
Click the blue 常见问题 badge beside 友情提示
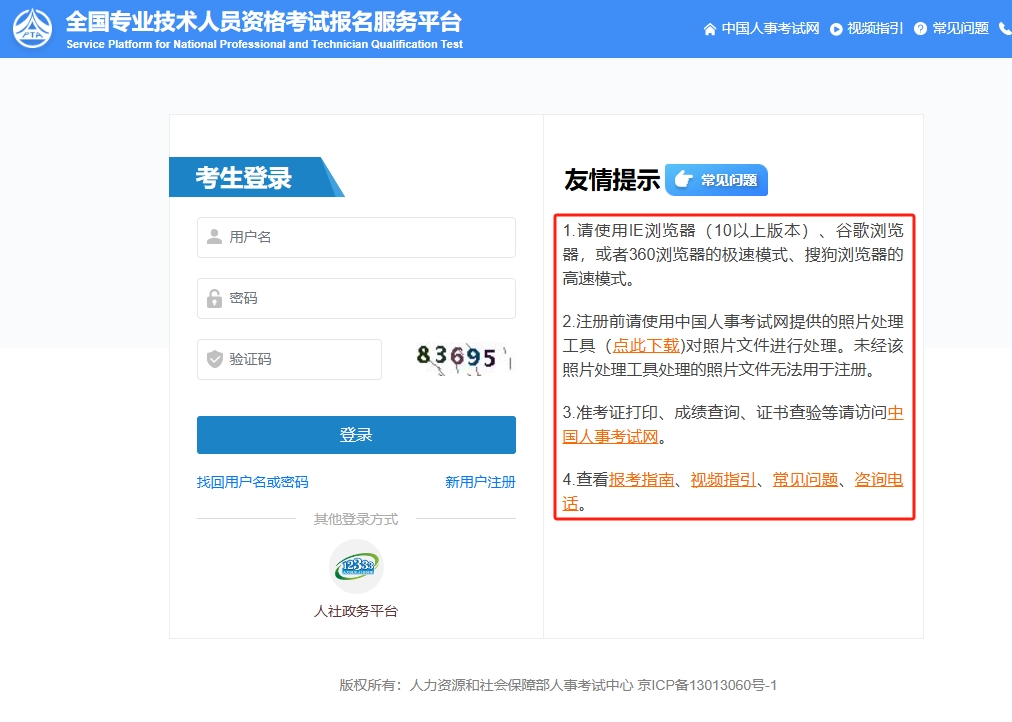tap(716, 180)
